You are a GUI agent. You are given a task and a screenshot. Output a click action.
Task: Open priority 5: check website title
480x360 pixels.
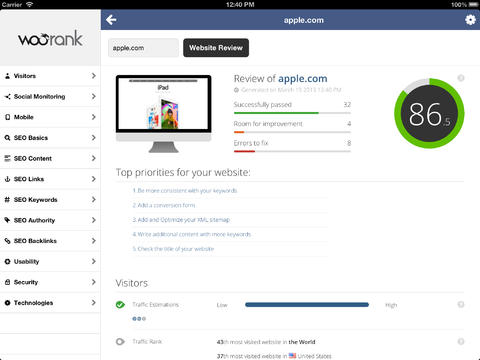click(x=173, y=249)
